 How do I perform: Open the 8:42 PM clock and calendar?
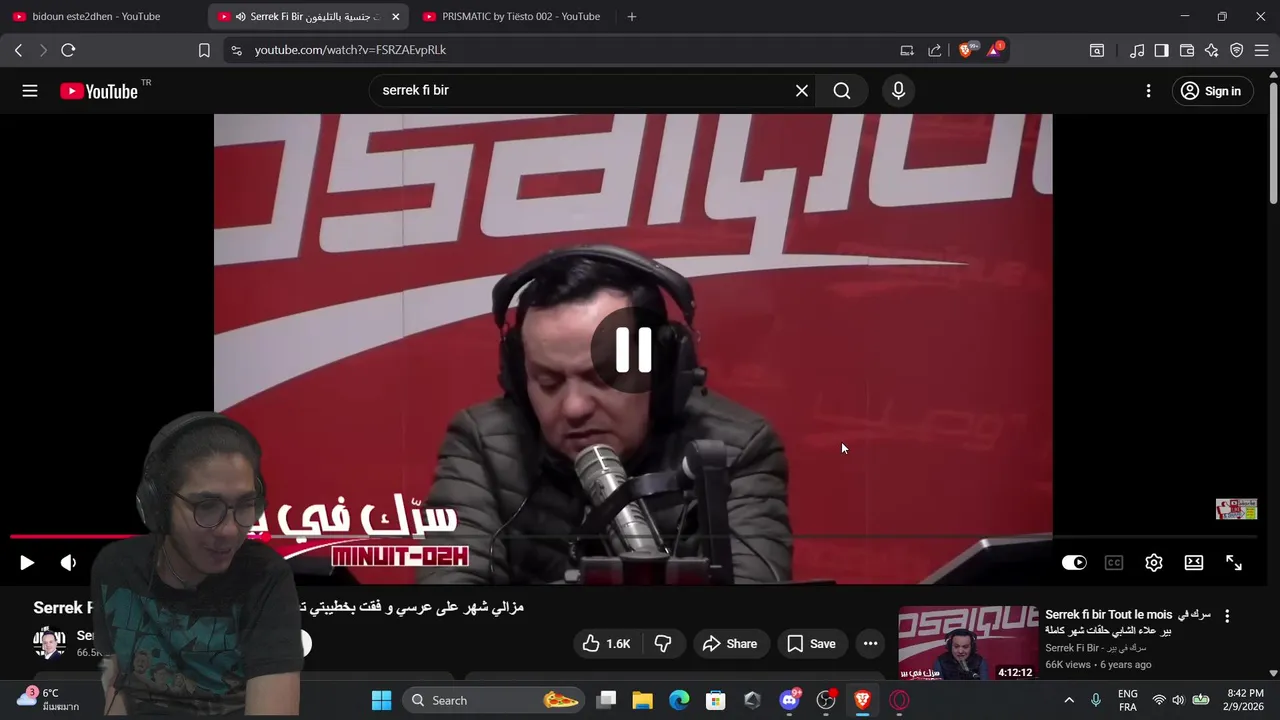pos(1245,700)
